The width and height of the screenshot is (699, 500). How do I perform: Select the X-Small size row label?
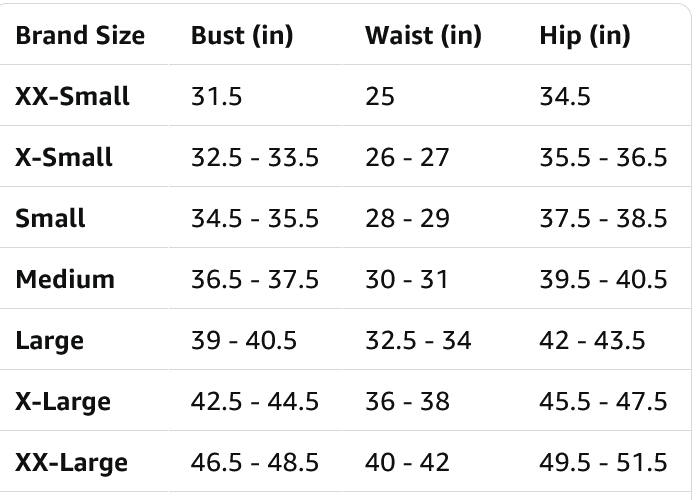tap(64, 158)
